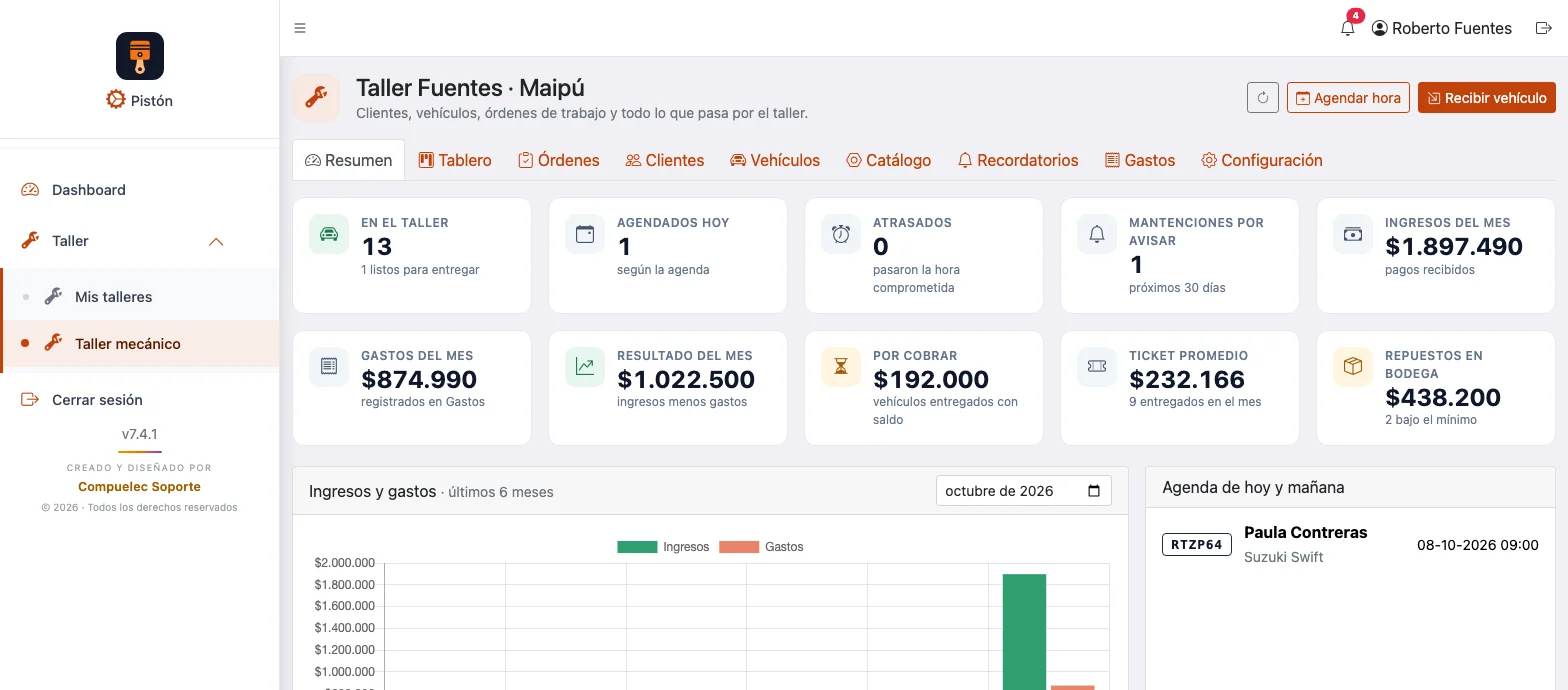The image size is (1568, 690).
Task: Toggle the hamburger sidebar menu
Action: point(300,28)
